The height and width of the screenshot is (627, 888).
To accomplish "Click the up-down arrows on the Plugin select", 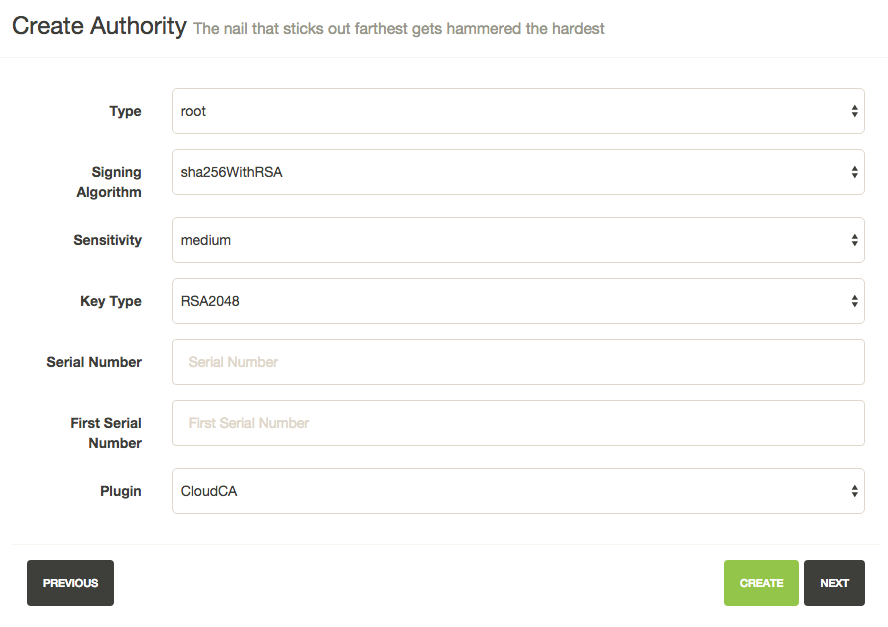I will point(854,491).
